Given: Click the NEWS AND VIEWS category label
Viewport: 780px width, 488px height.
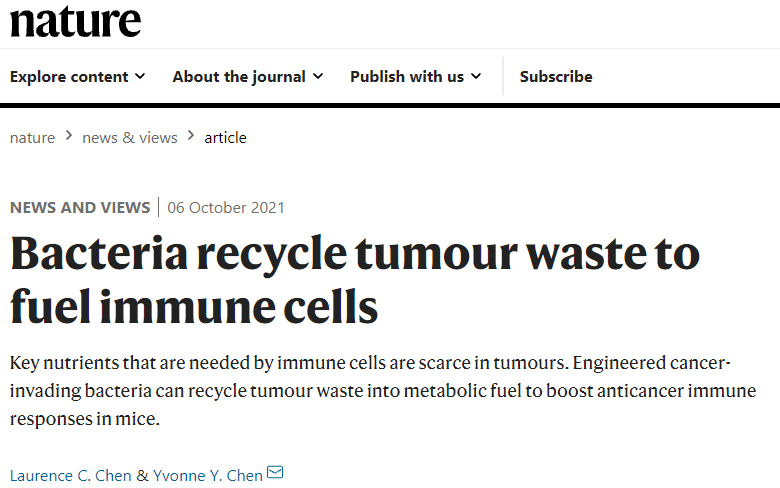Looking at the screenshot, I should pos(80,207).
